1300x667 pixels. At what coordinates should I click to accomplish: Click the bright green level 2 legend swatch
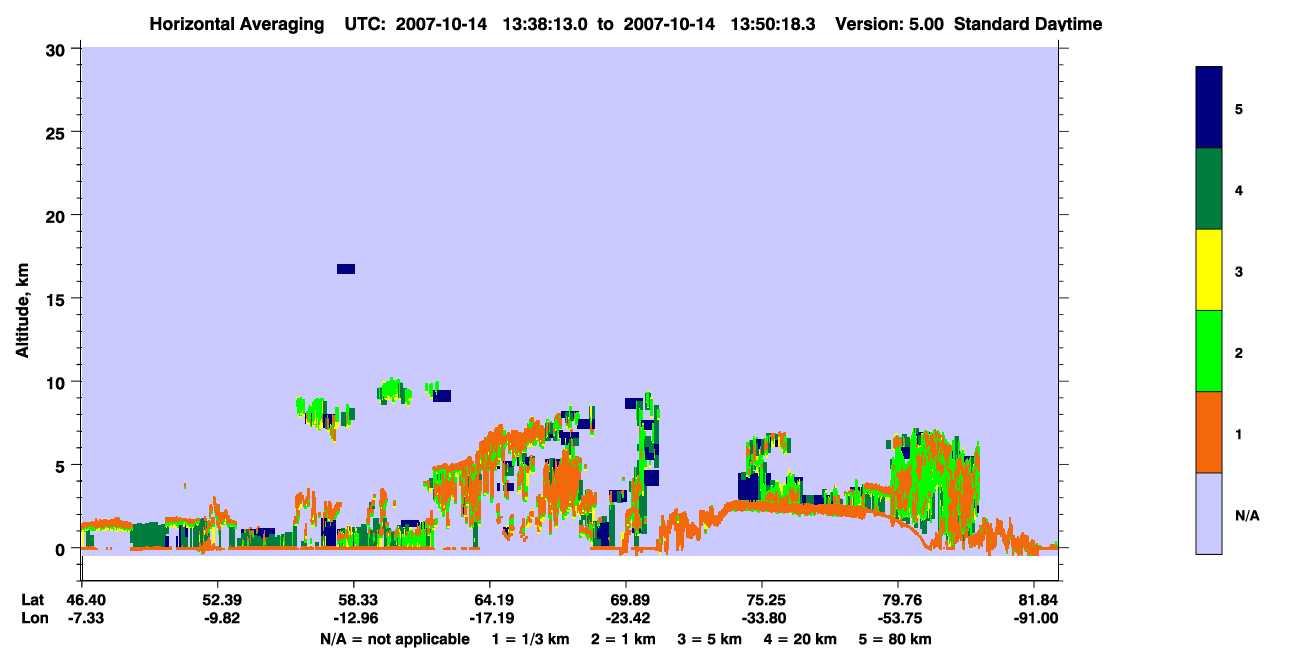pos(1209,351)
